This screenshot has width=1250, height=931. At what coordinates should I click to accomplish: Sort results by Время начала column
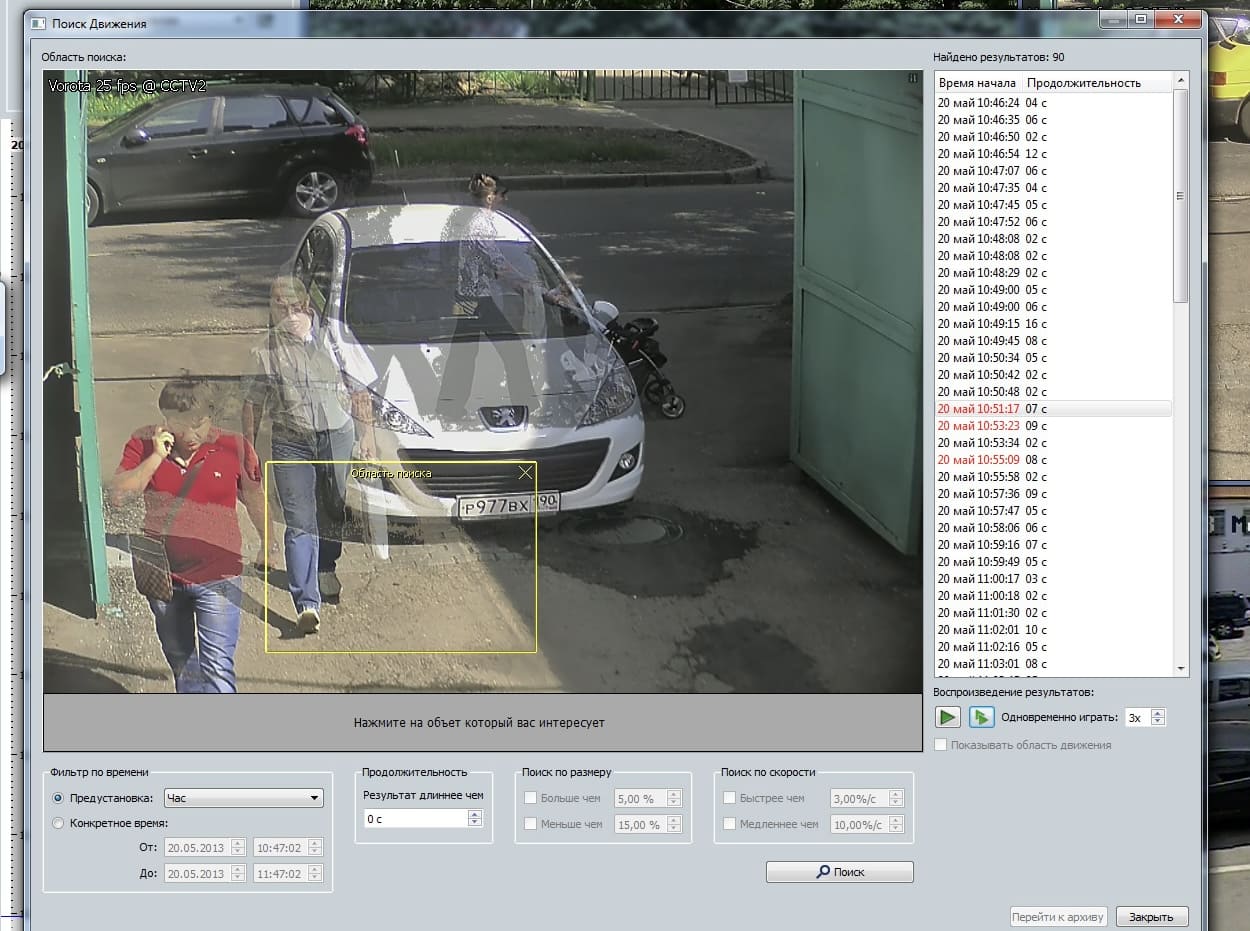coord(978,83)
